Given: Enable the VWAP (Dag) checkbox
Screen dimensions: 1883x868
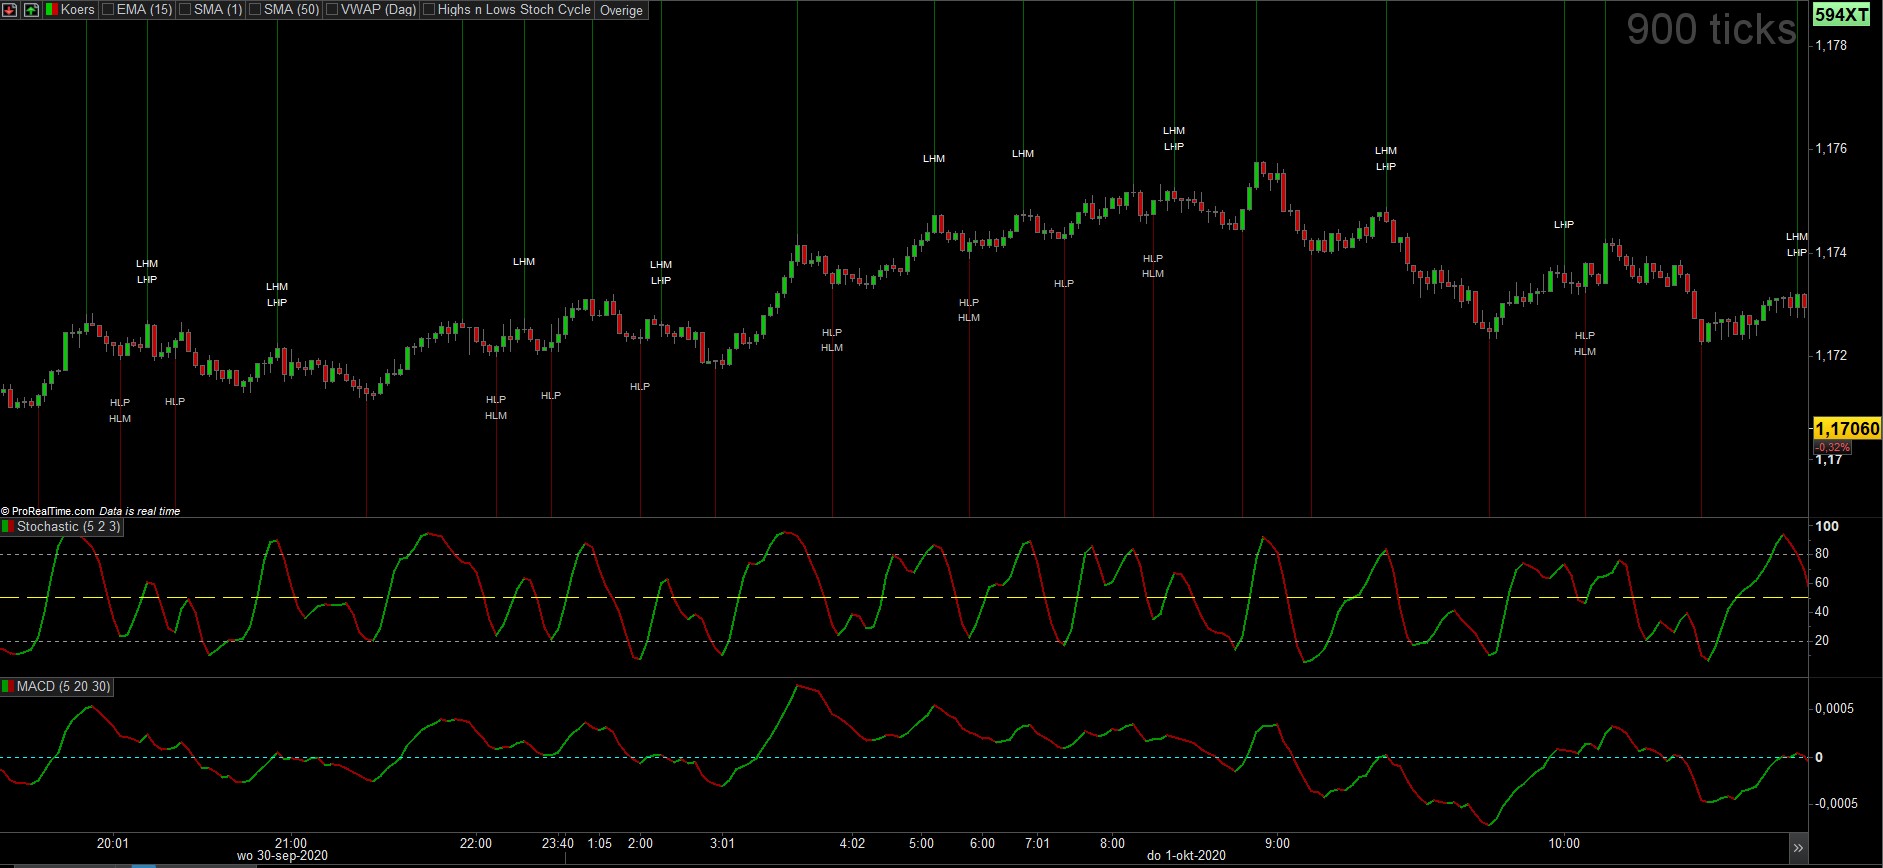Looking at the screenshot, I should pos(332,10).
